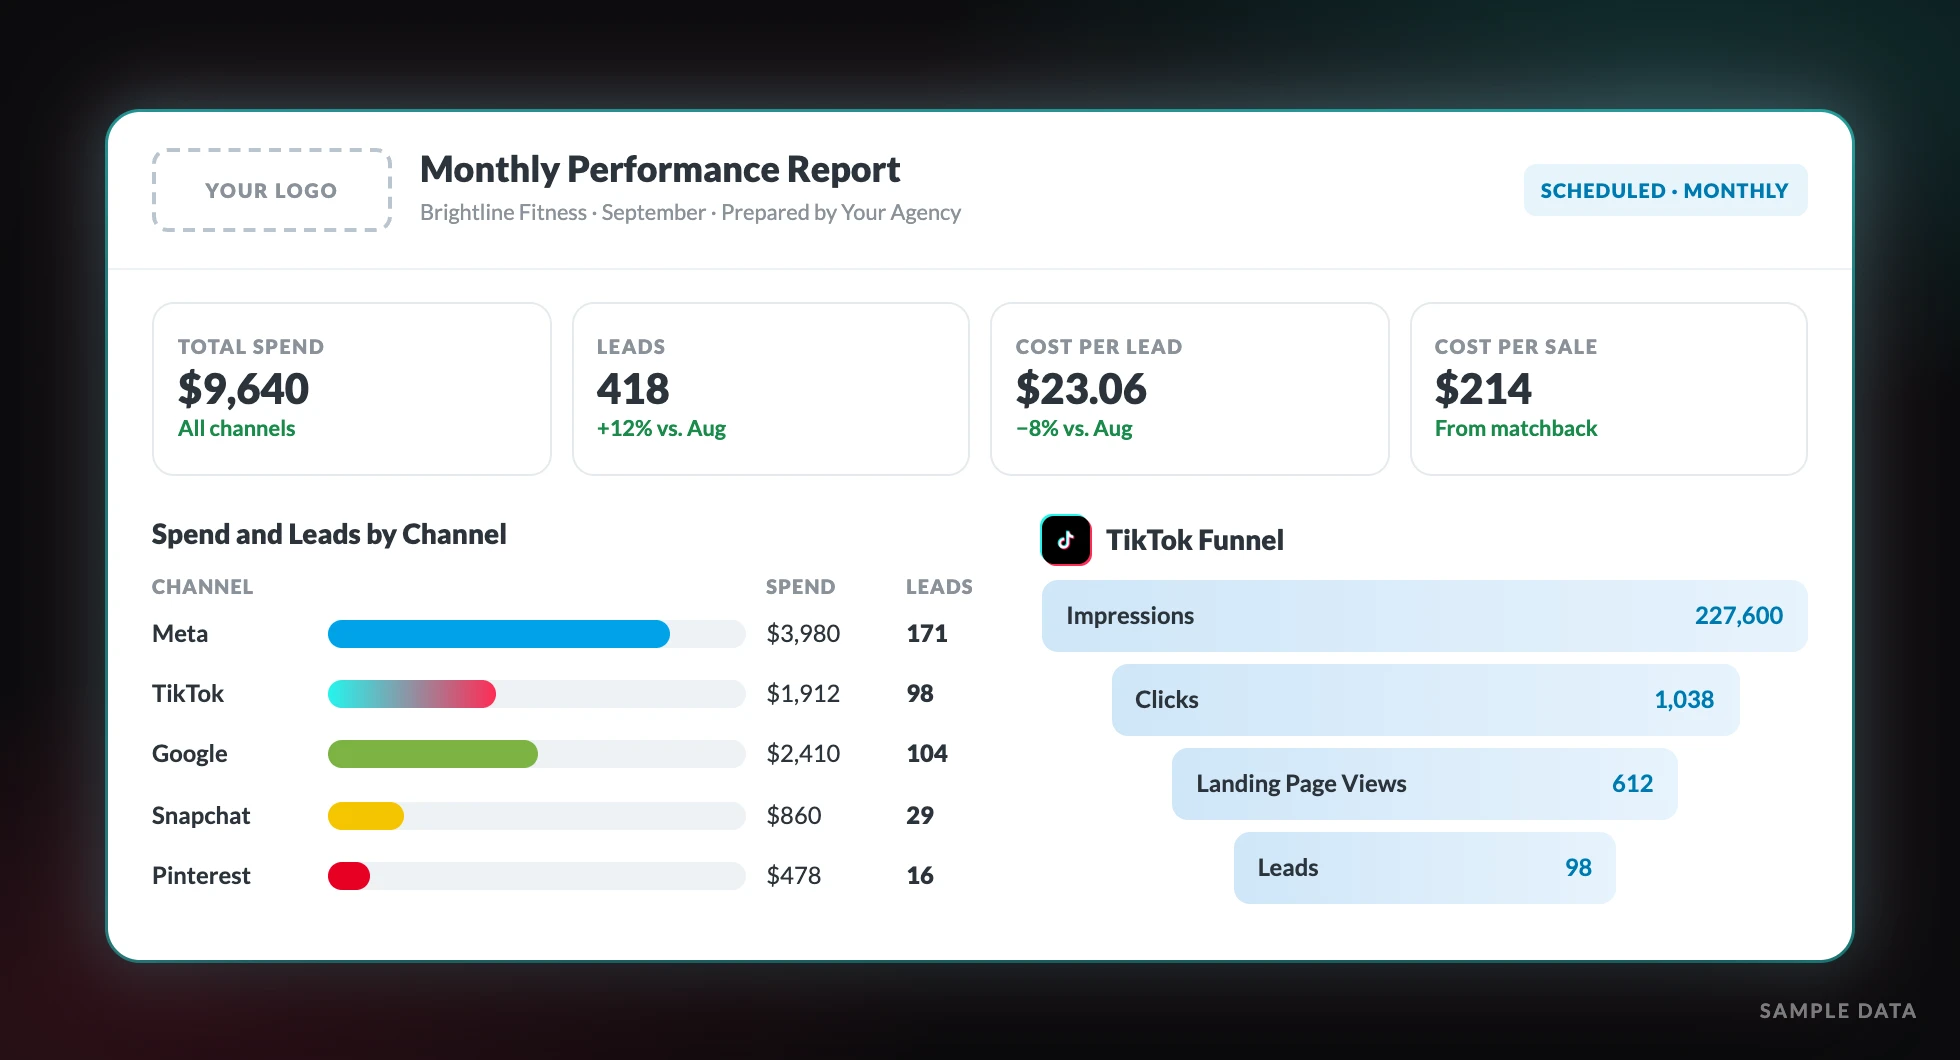Click the Snapchat channel name

pos(201,816)
